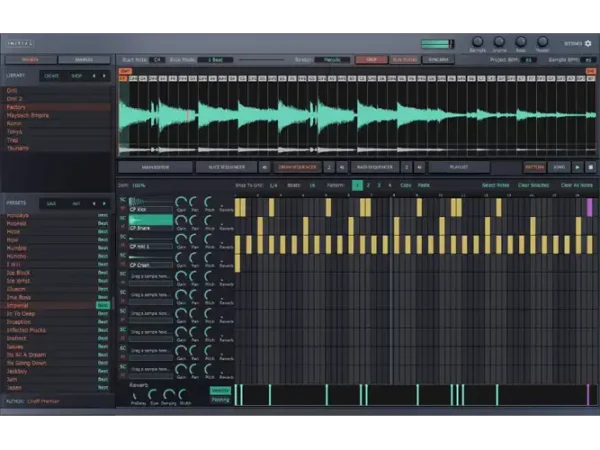The width and height of the screenshot is (600, 450).
Task: Go to the previous library with the left arrow
Action: (94, 76)
